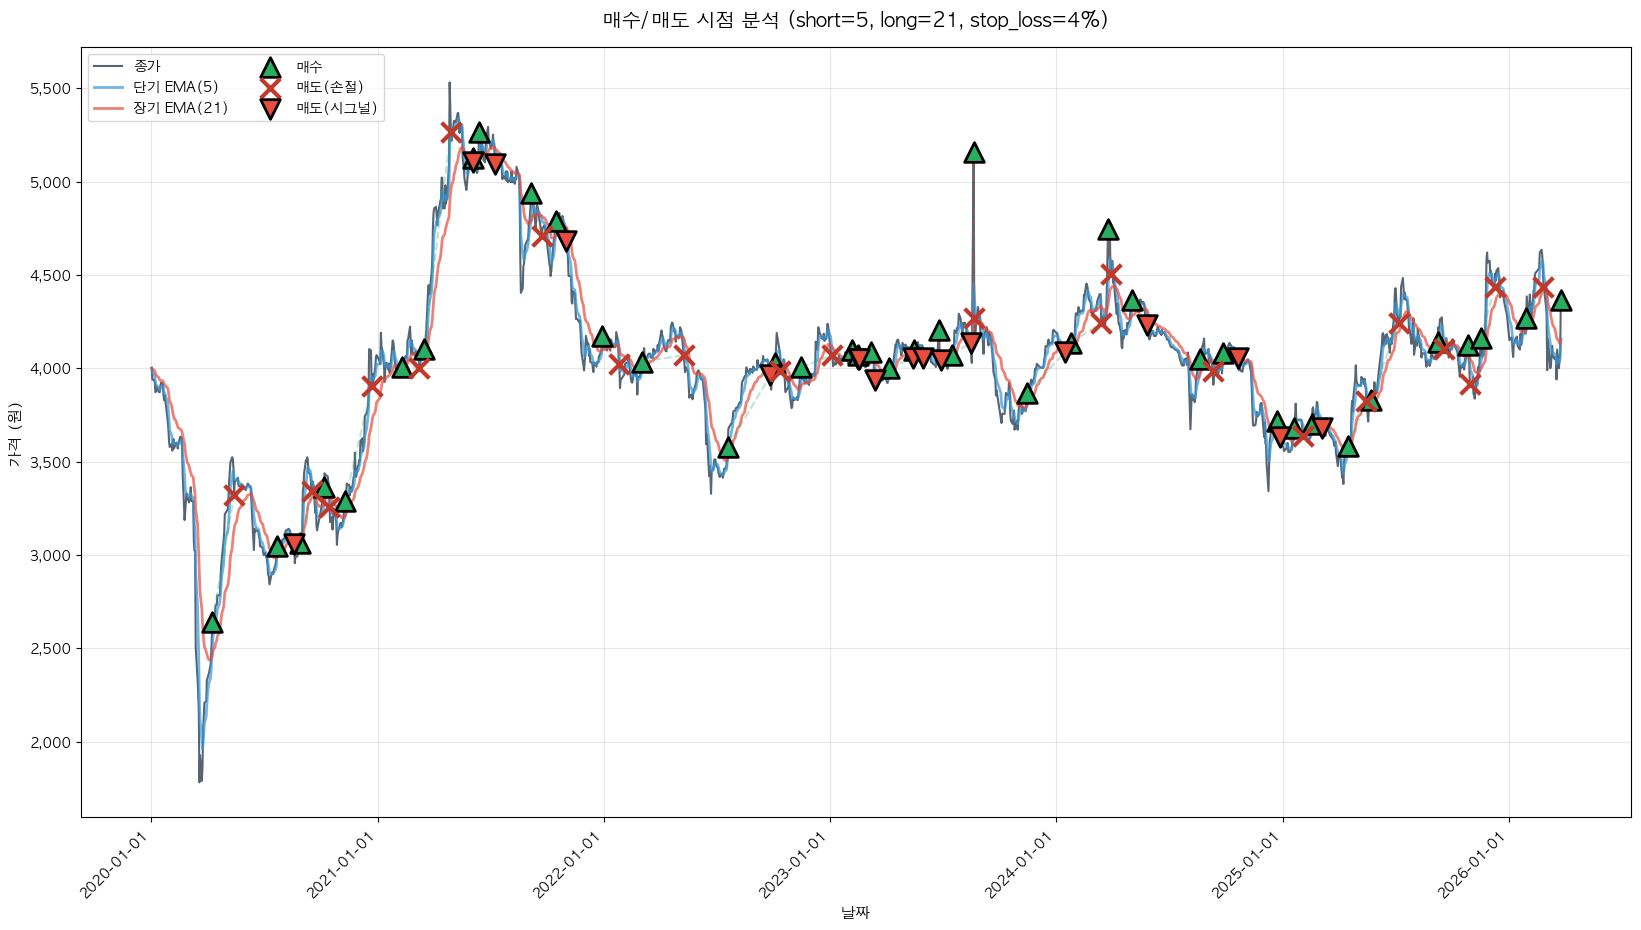Select the rightmost green buy marker on the chart

click(1560, 301)
